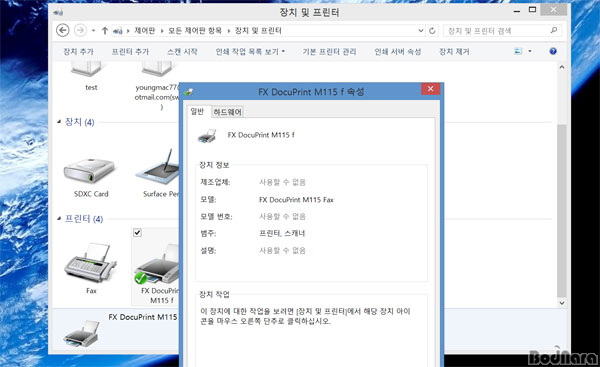The width and height of the screenshot is (600, 367).
Task: Collapse the 장치 (4) group
Action: click(59, 122)
